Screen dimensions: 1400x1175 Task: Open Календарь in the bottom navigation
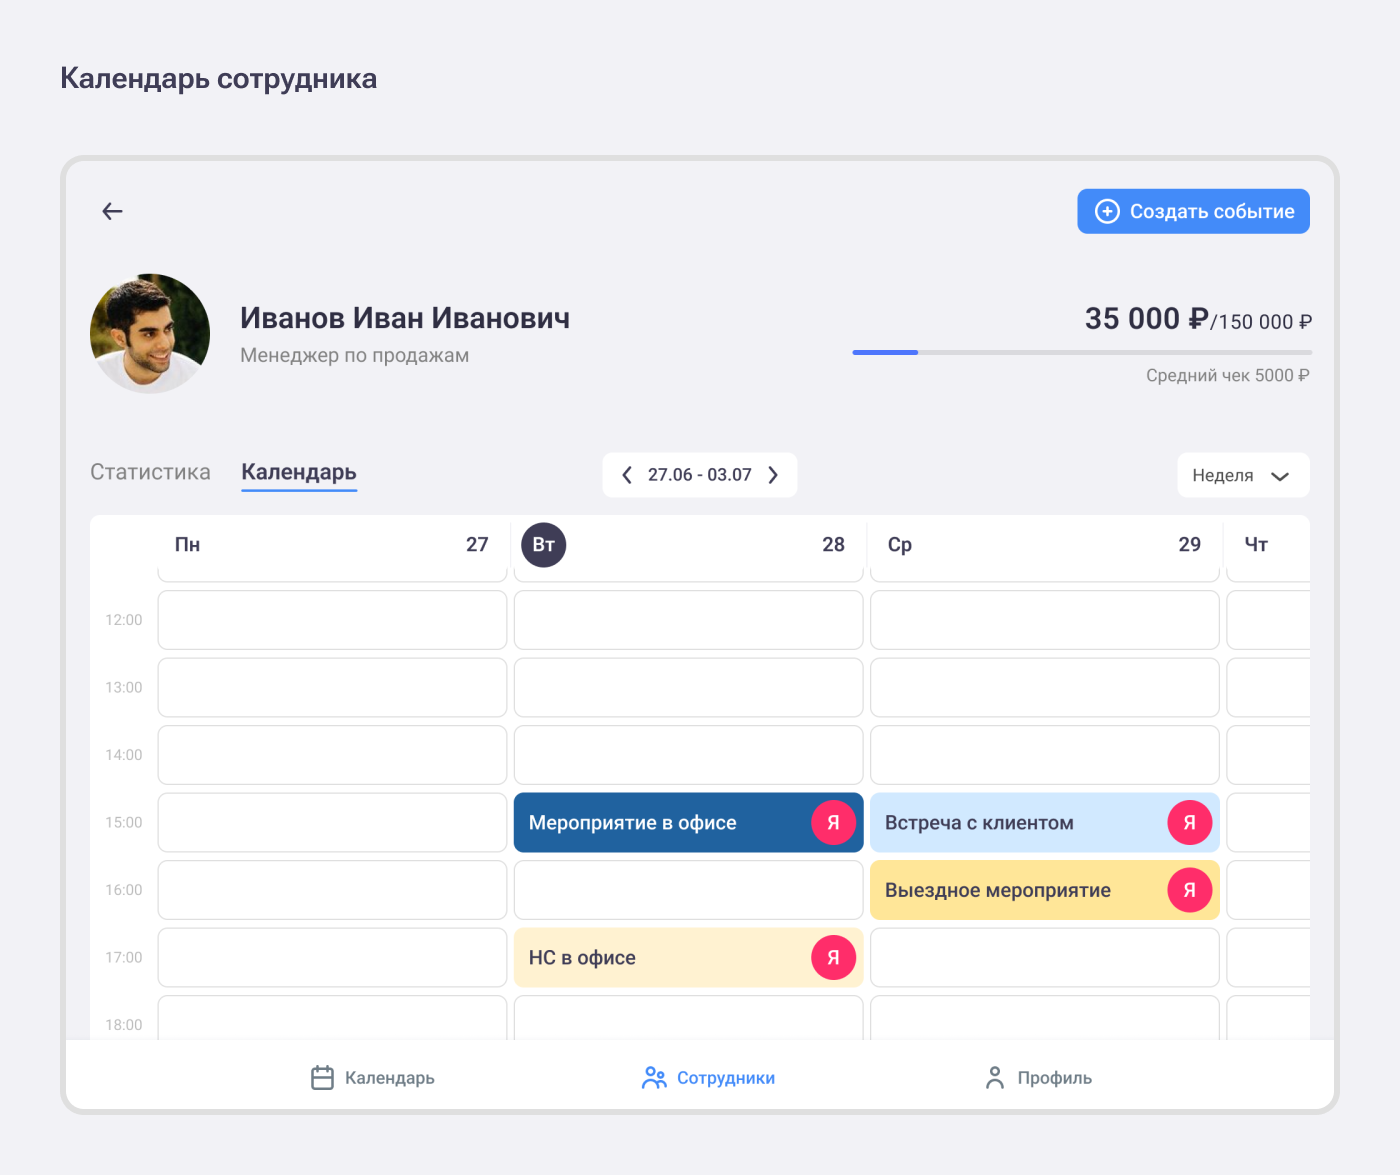372,1078
